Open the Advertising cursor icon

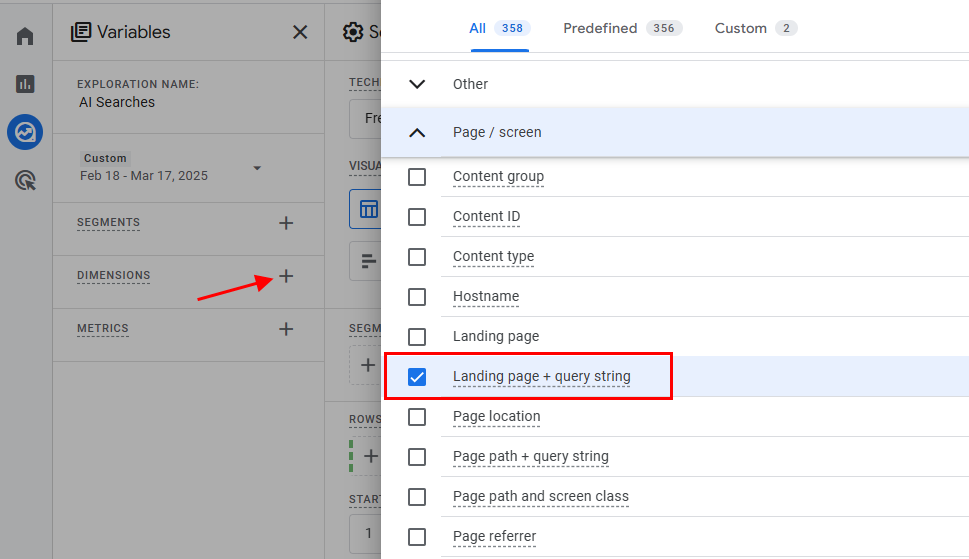(26, 180)
